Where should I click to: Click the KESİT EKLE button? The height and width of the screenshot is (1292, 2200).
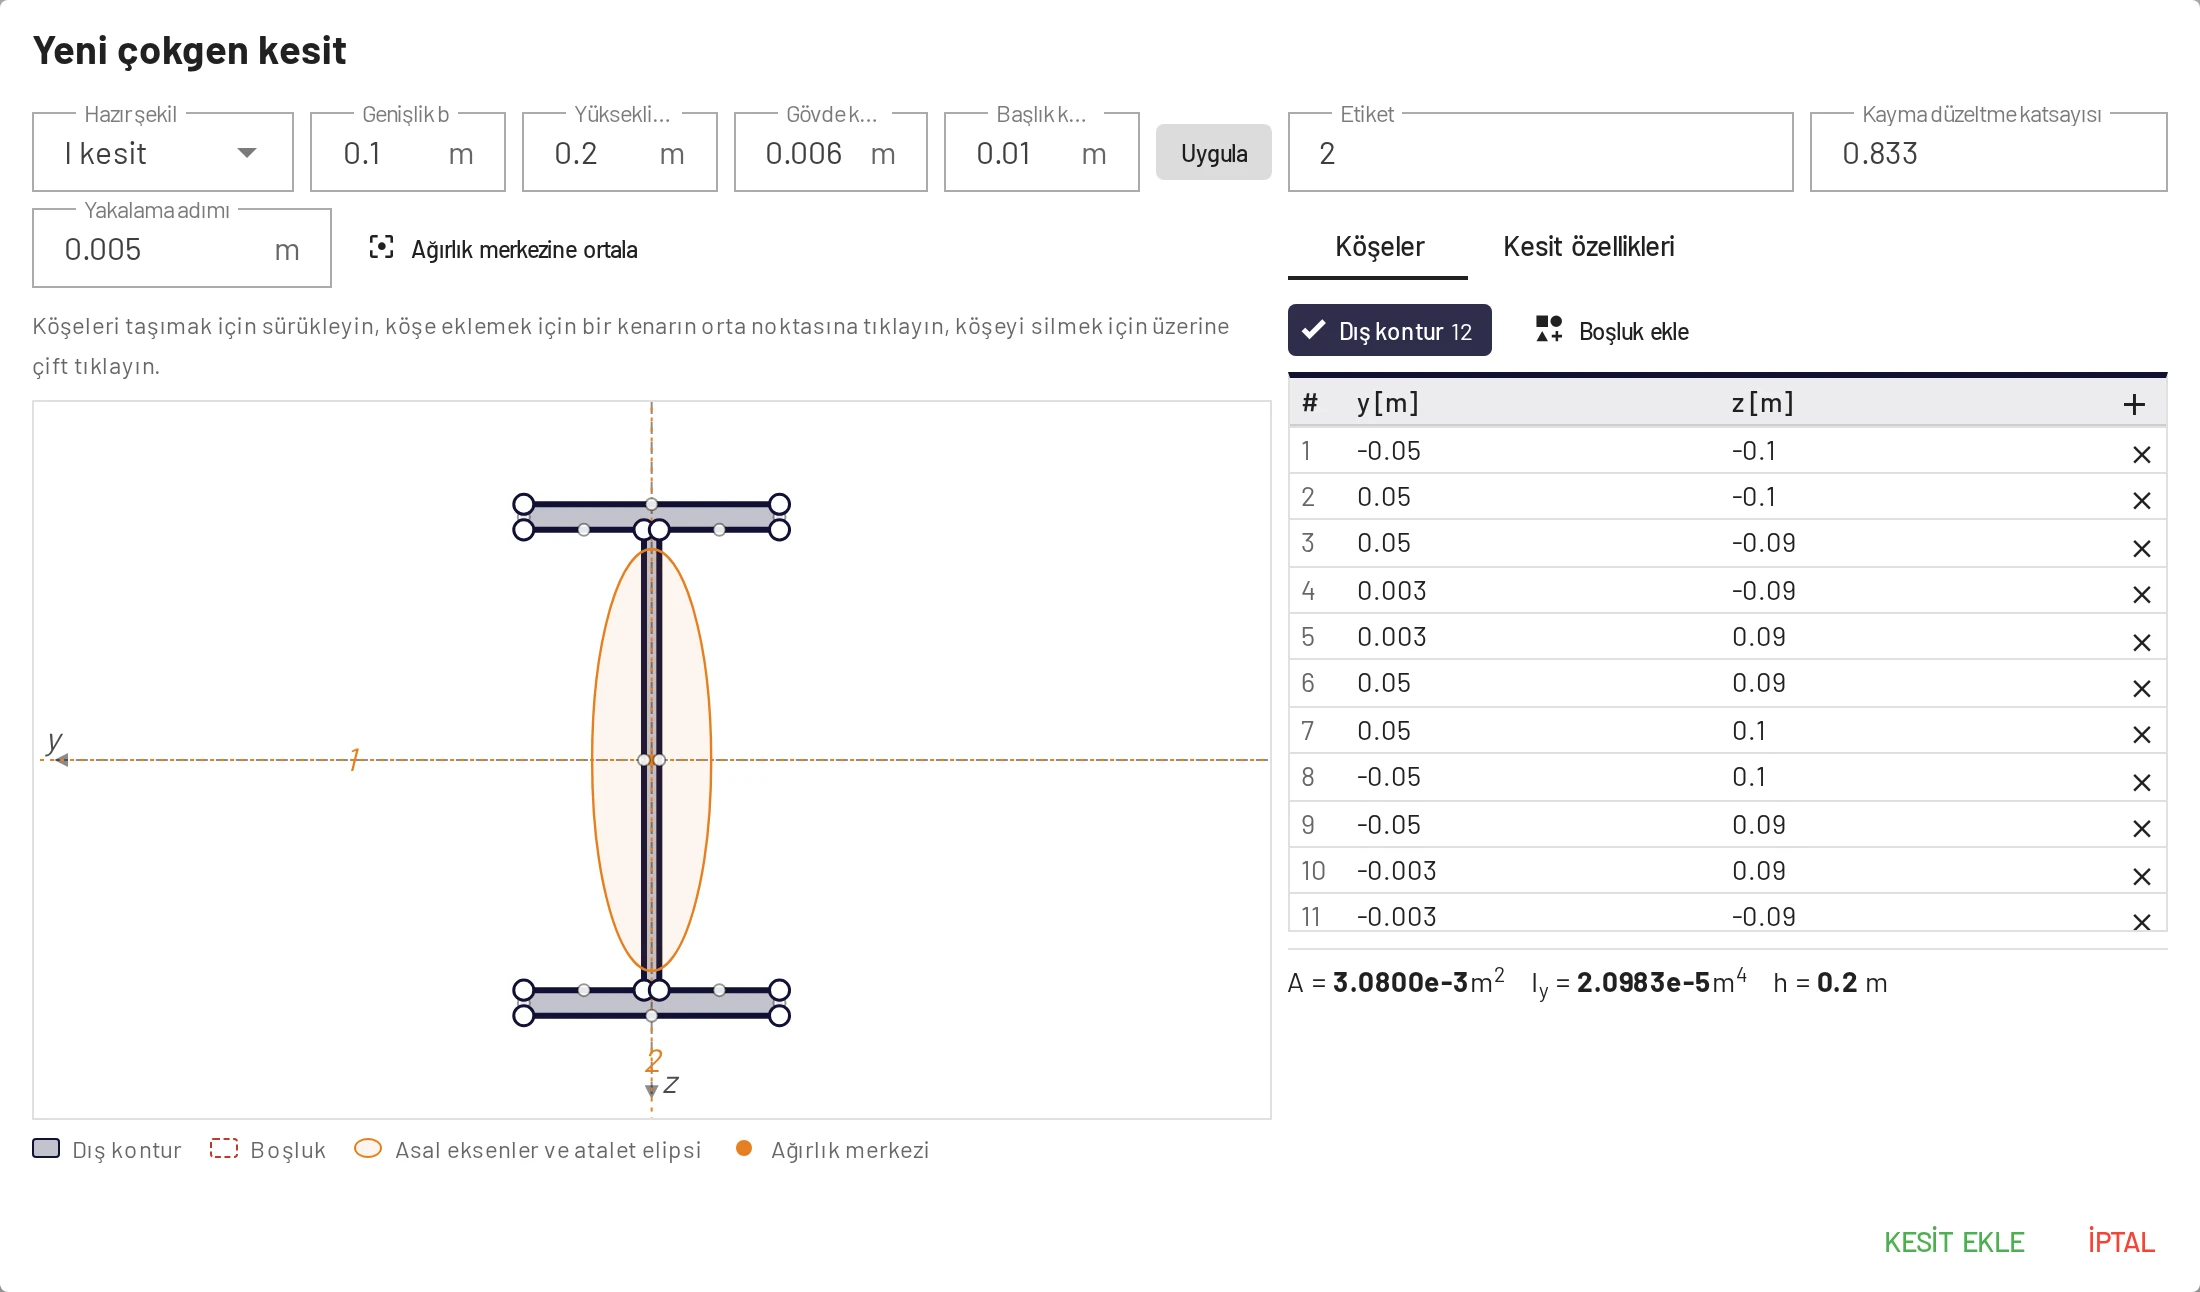pyautogui.click(x=1954, y=1242)
